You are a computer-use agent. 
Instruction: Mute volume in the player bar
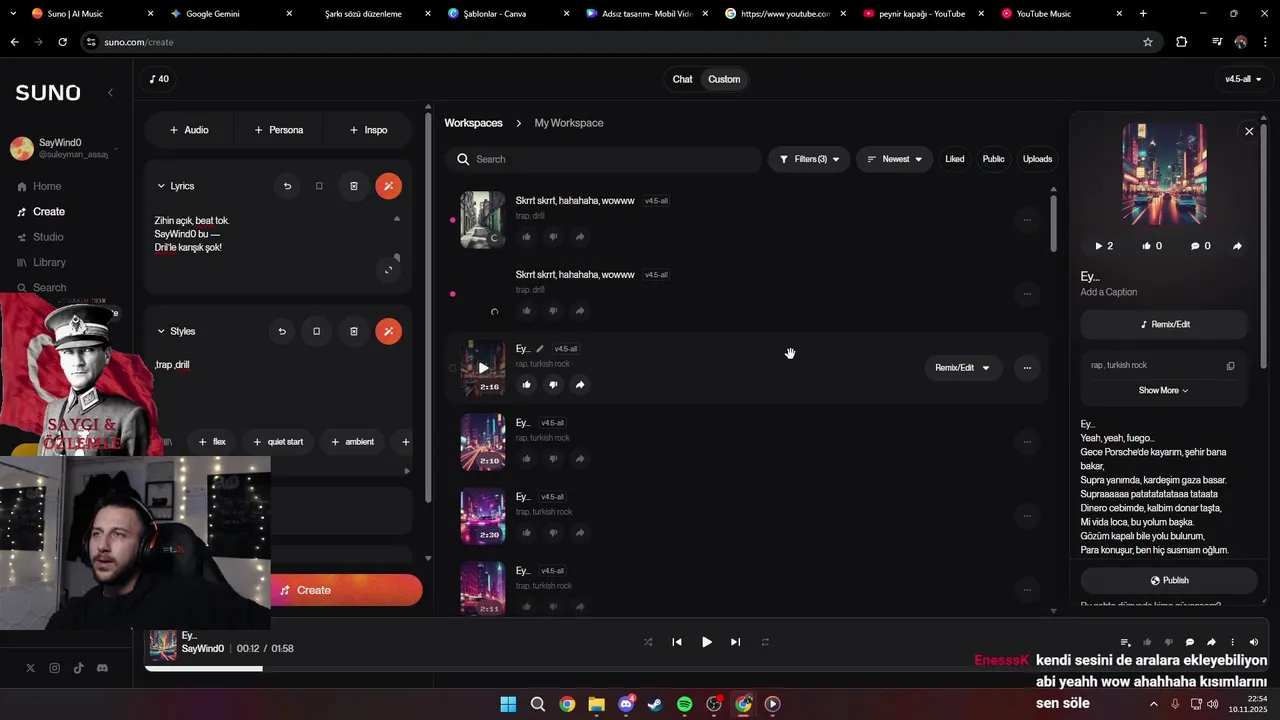click(1254, 642)
